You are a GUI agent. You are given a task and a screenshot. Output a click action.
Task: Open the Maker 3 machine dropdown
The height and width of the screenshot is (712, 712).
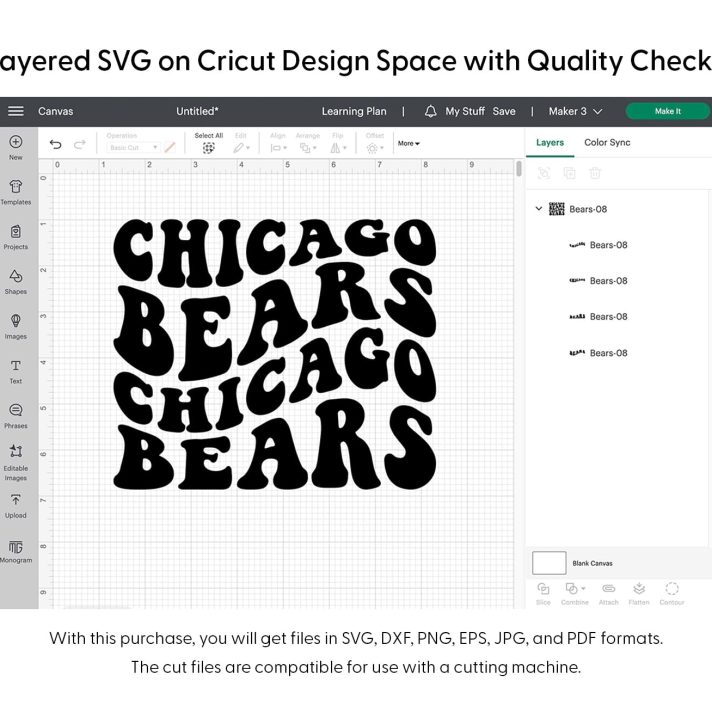click(x=575, y=111)
